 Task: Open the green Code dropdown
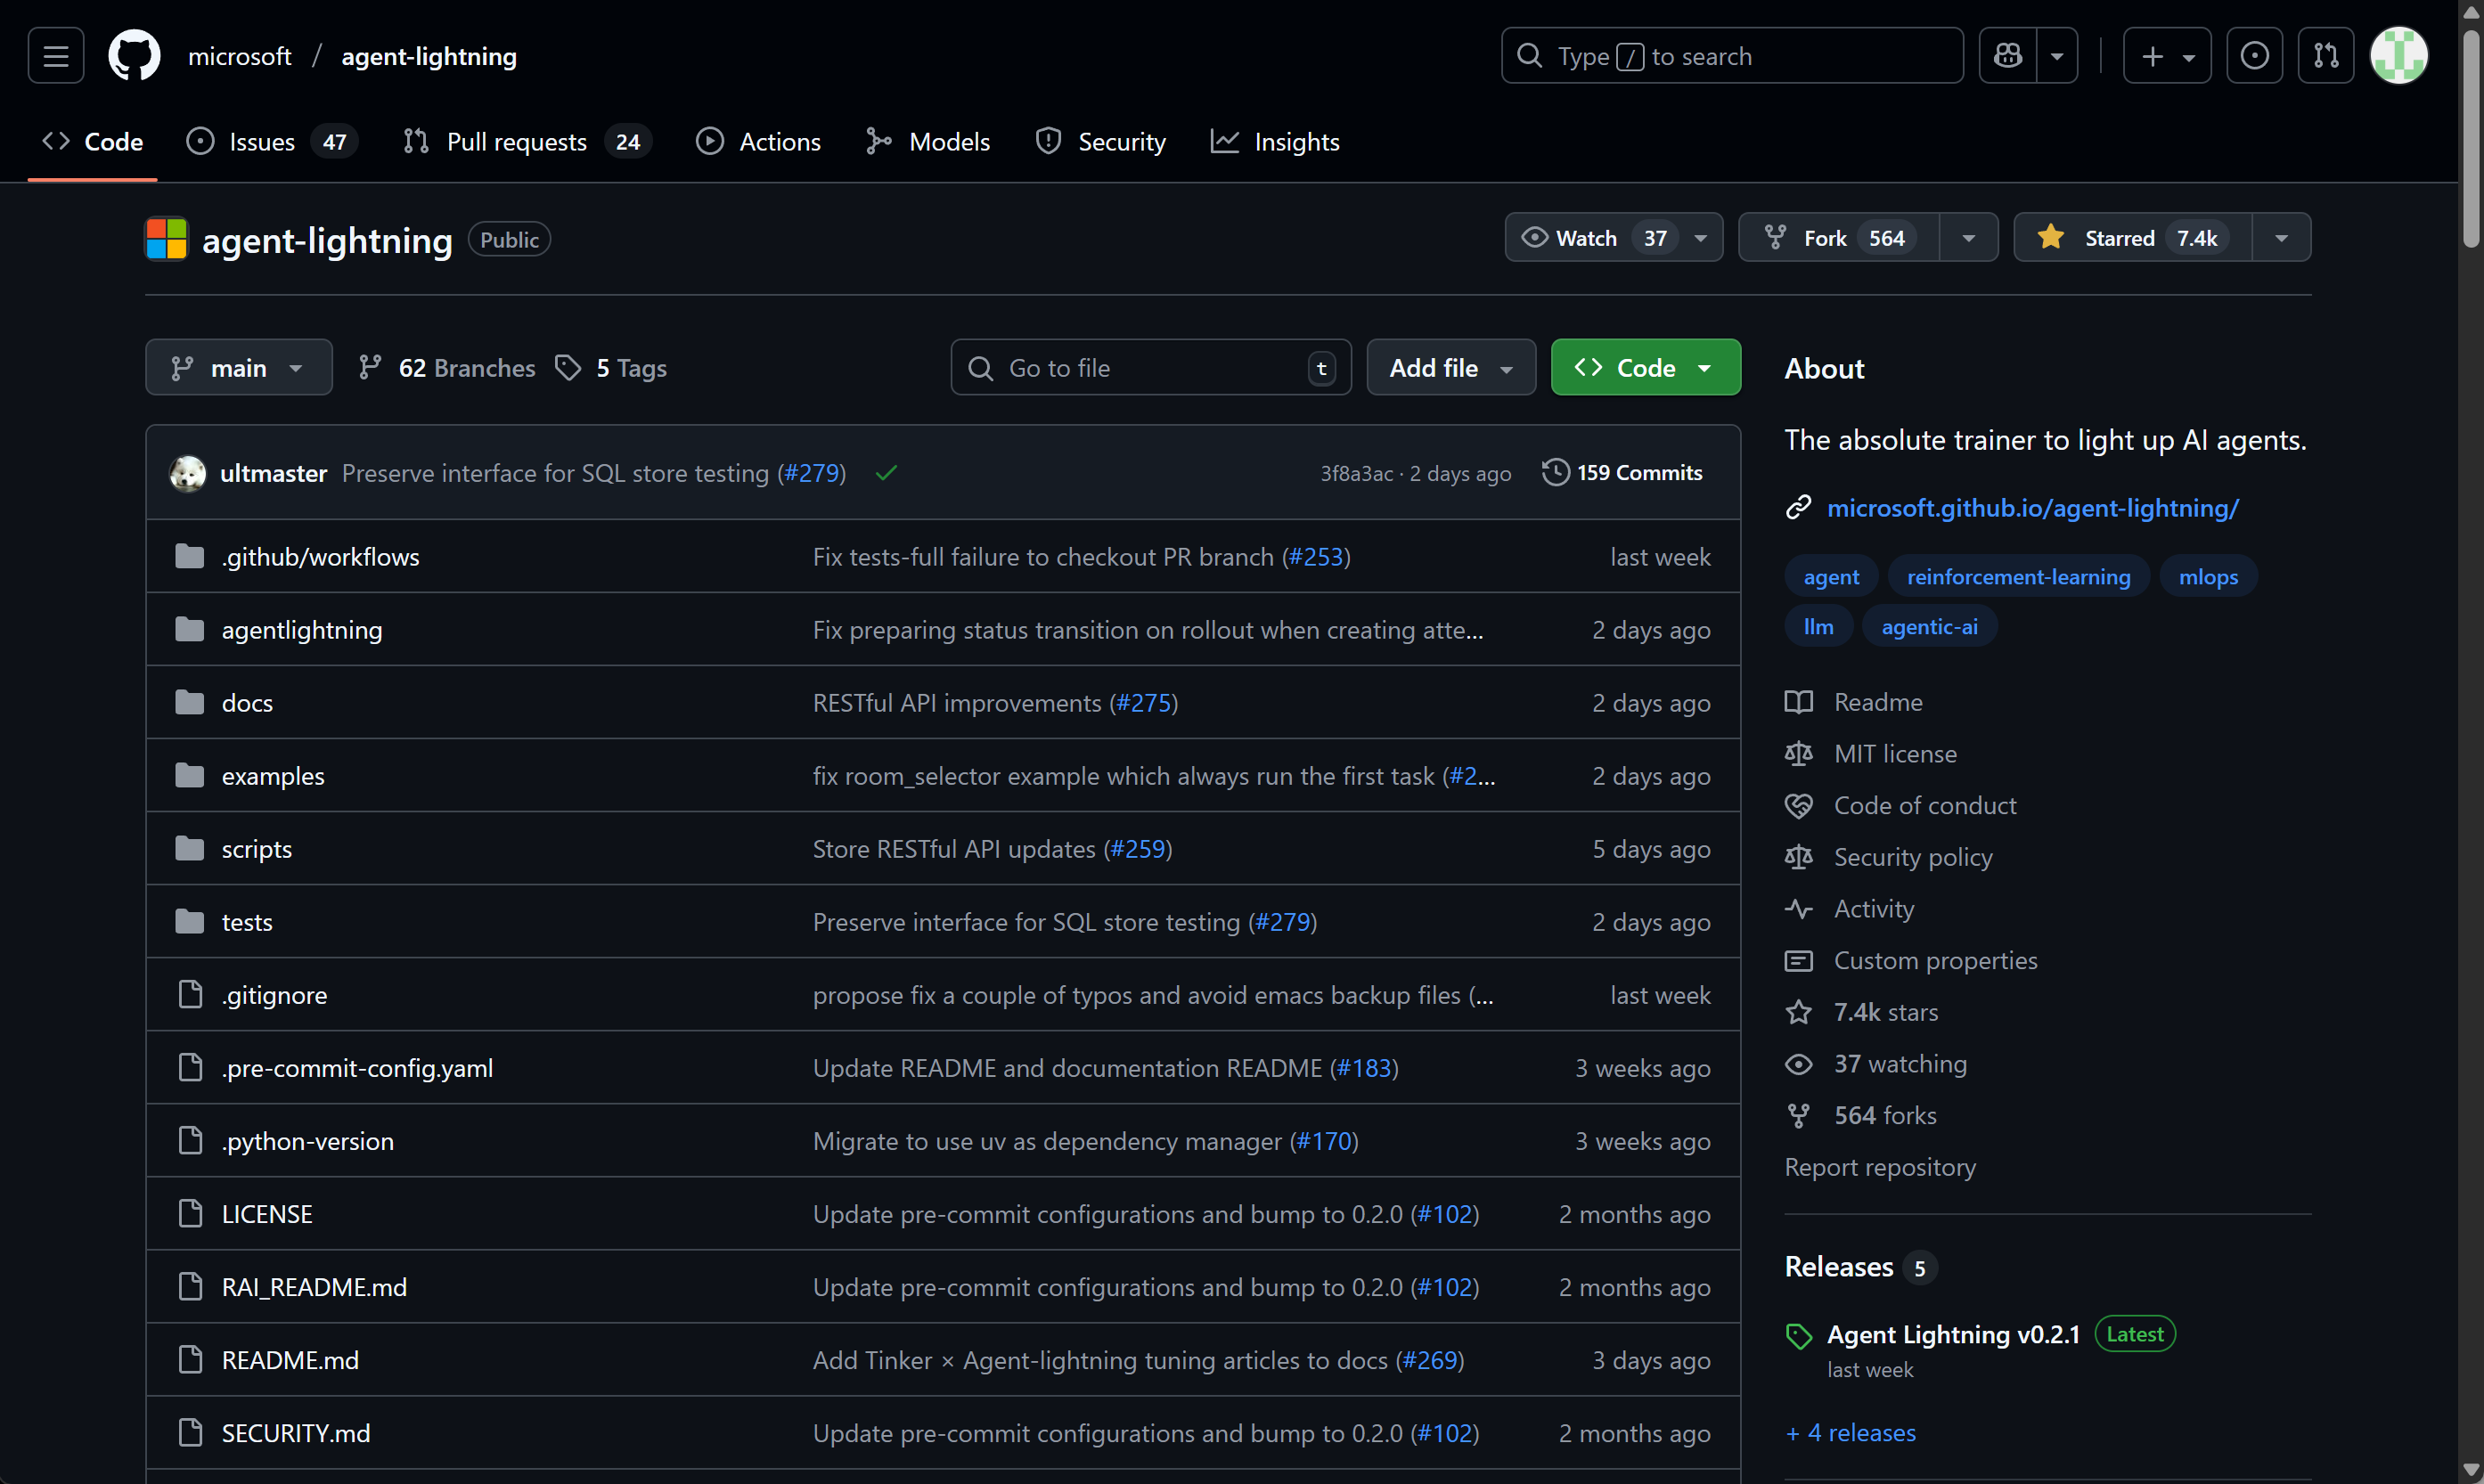[x=1645, y=368]
